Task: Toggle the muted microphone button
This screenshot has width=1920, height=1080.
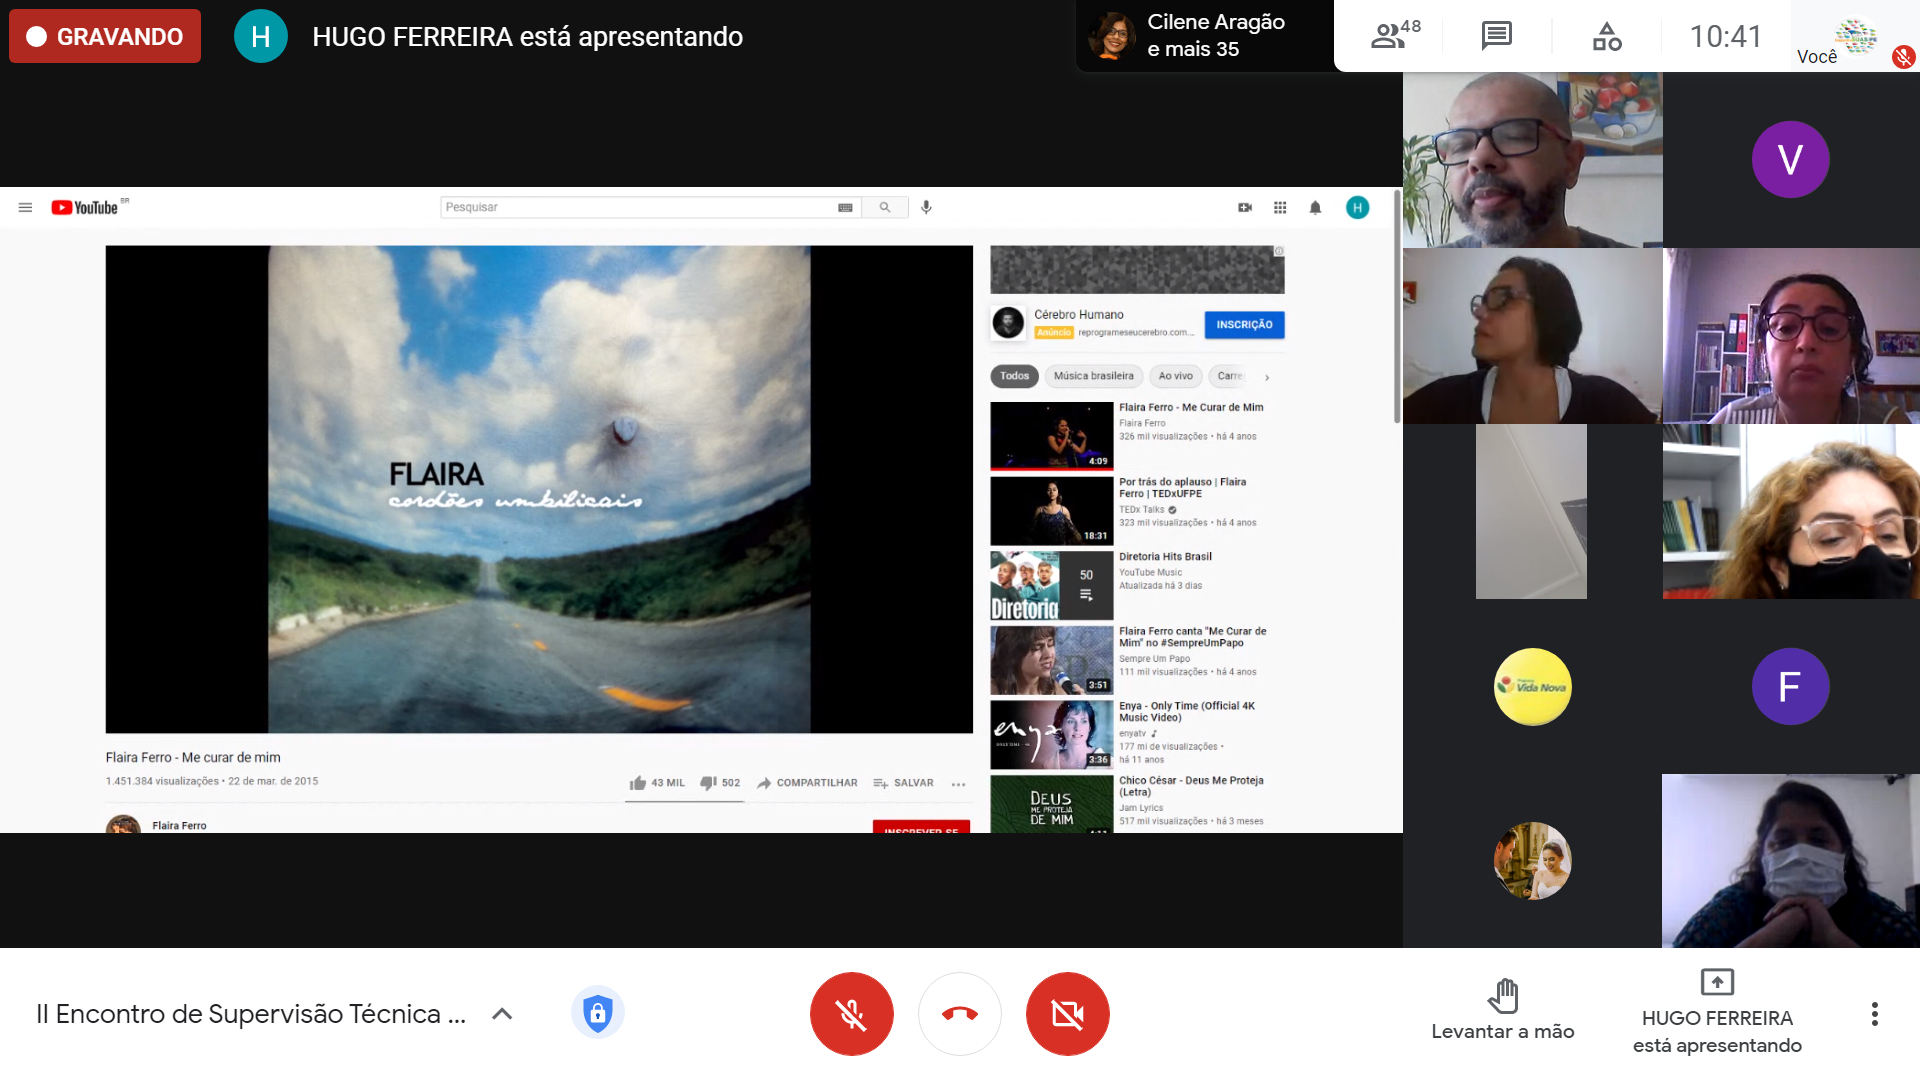Action: (x=851, y=1014)
